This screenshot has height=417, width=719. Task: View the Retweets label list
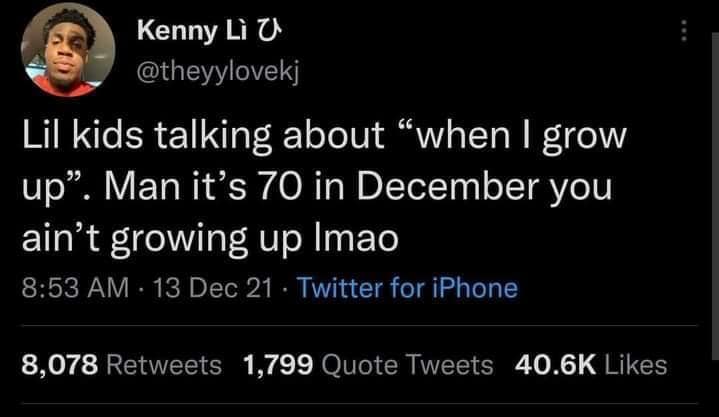coord(164,364)
